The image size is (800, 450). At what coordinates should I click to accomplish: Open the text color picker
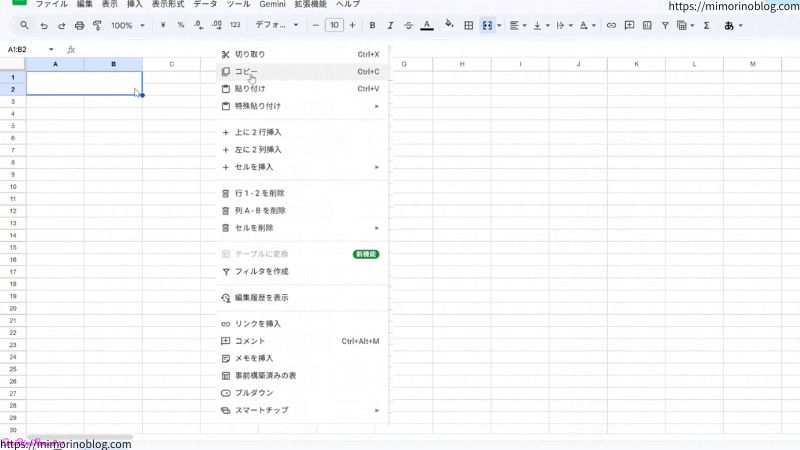[x=427, y=25]
